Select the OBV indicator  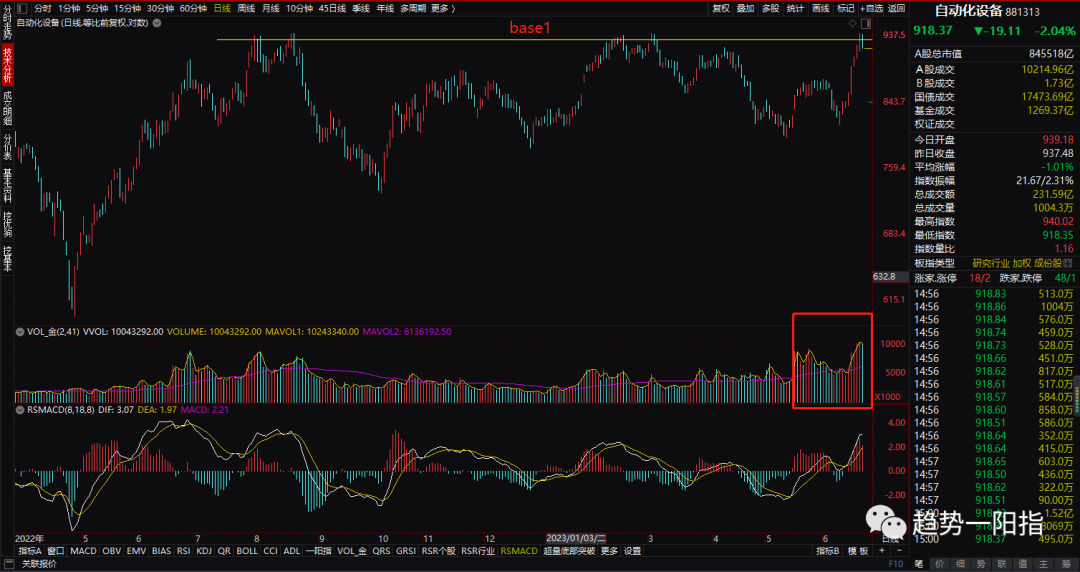click(112, 551)
